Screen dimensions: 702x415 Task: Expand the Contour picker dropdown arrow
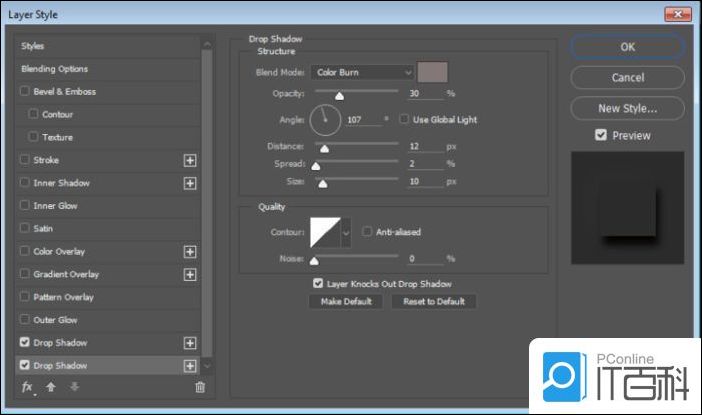[347, 233]
